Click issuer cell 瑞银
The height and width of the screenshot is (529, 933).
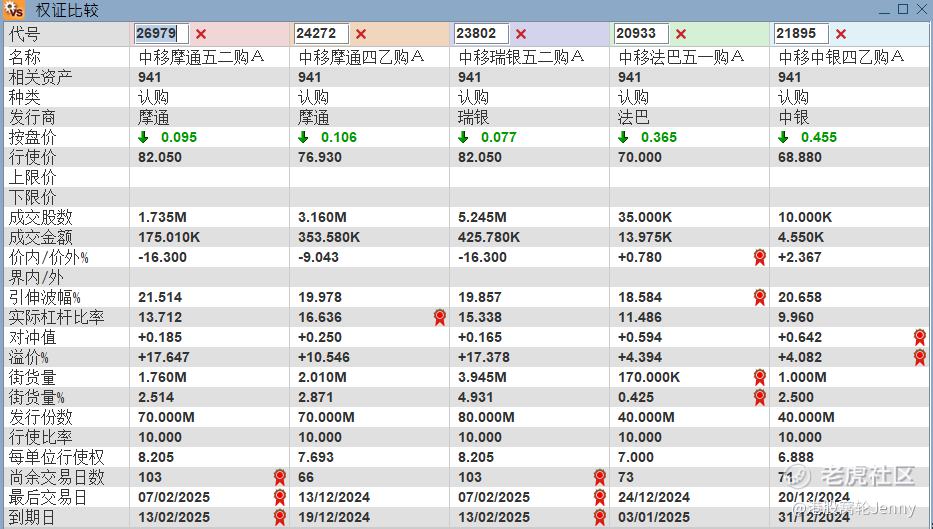click(x=474, y=117)
